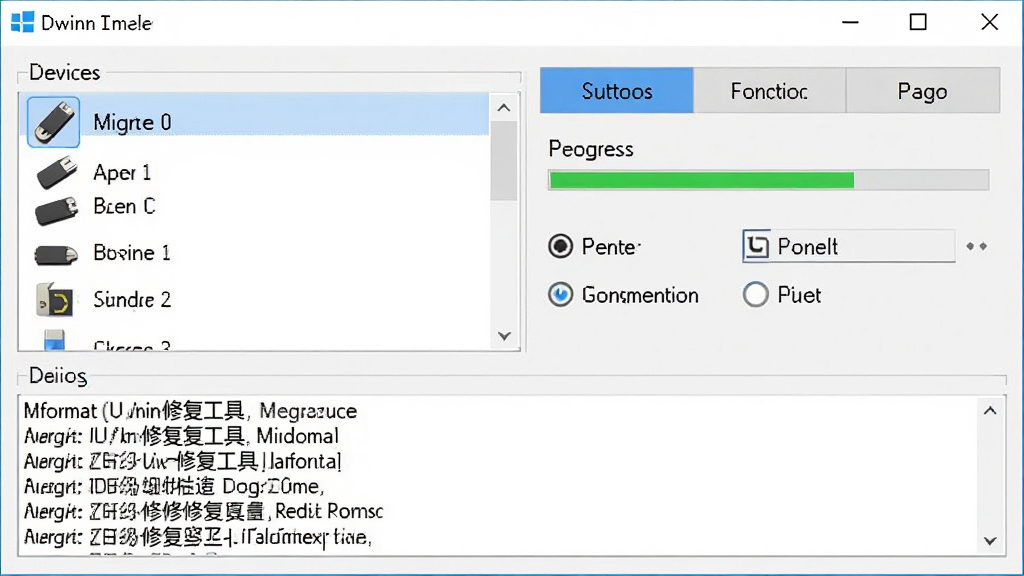Click details log scroll up arrow
The height and width of the screenshot is (576, 1024).
(990, 411)
